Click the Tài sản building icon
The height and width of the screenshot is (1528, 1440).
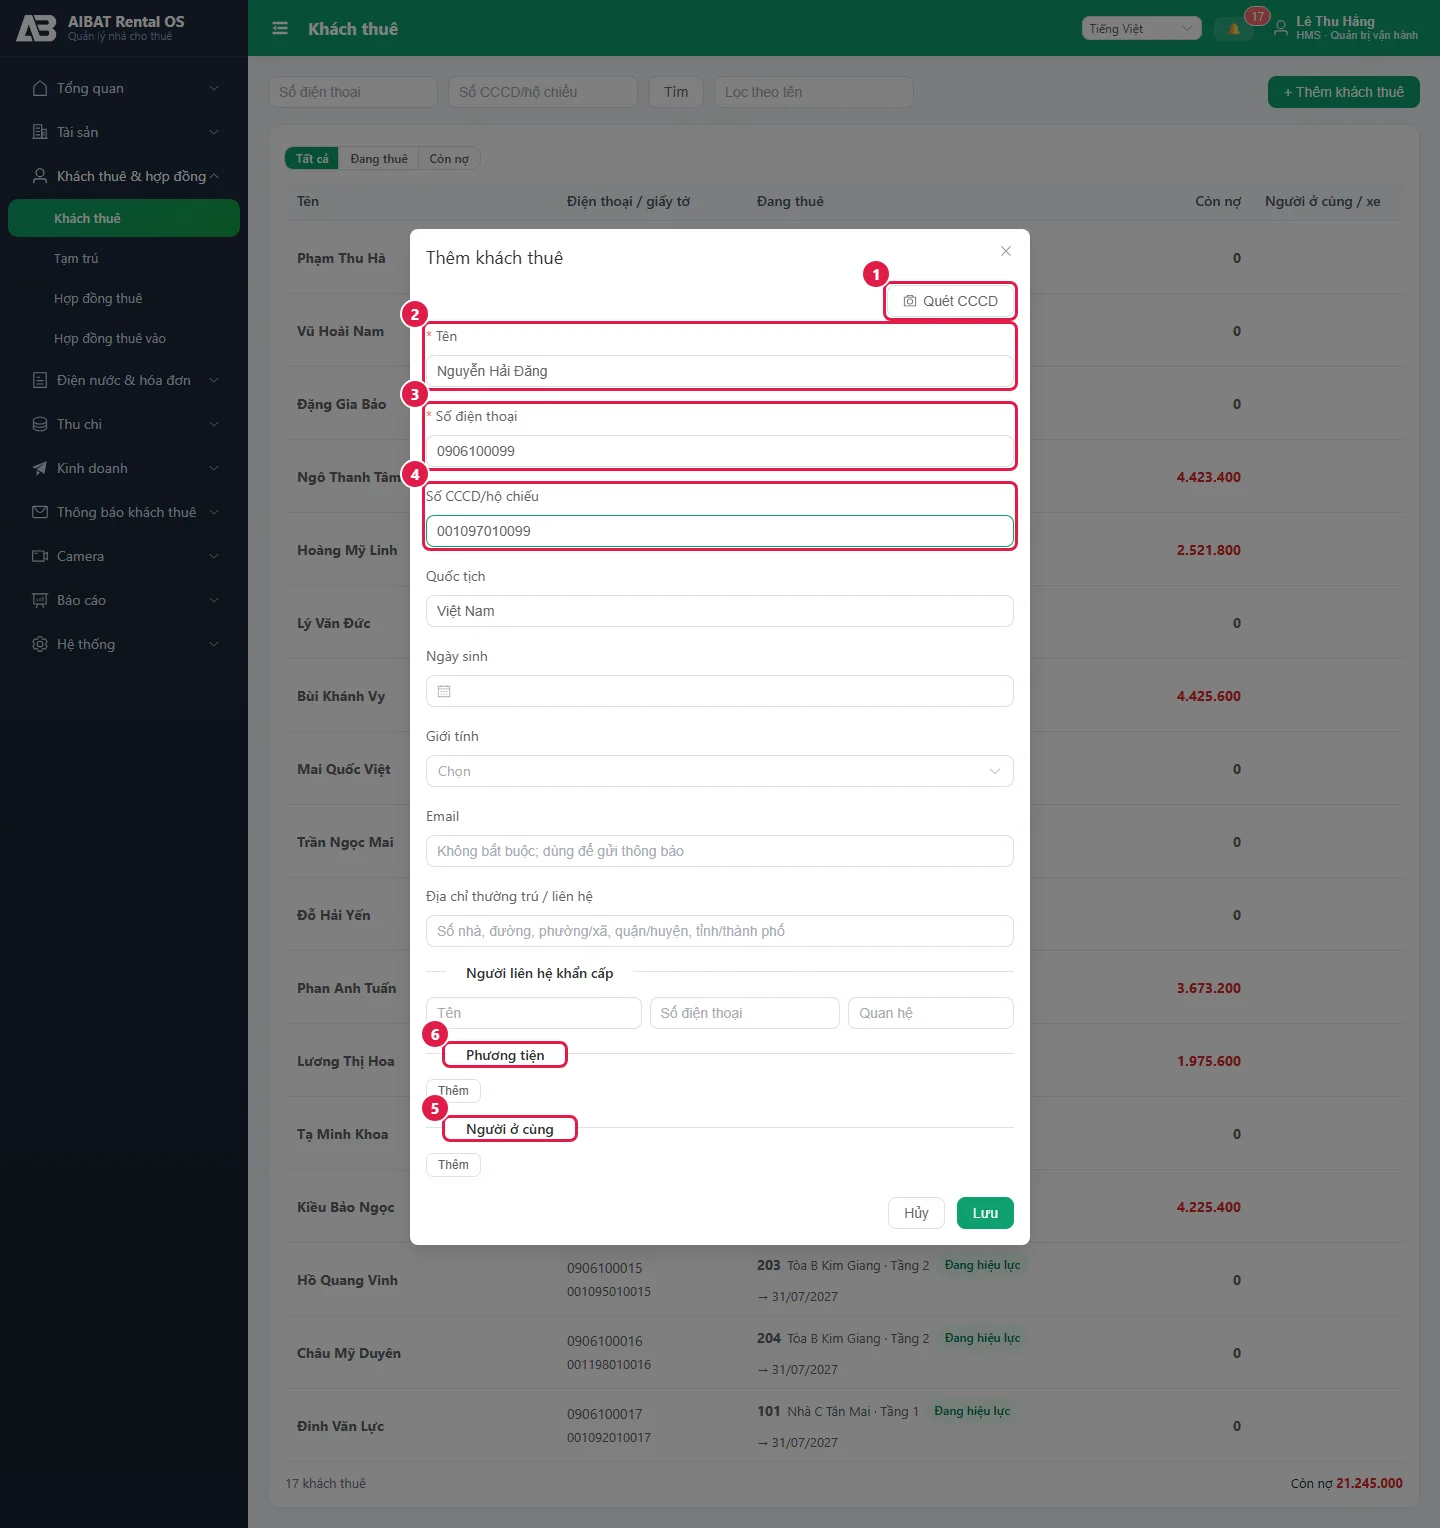(x=40, y=132)
